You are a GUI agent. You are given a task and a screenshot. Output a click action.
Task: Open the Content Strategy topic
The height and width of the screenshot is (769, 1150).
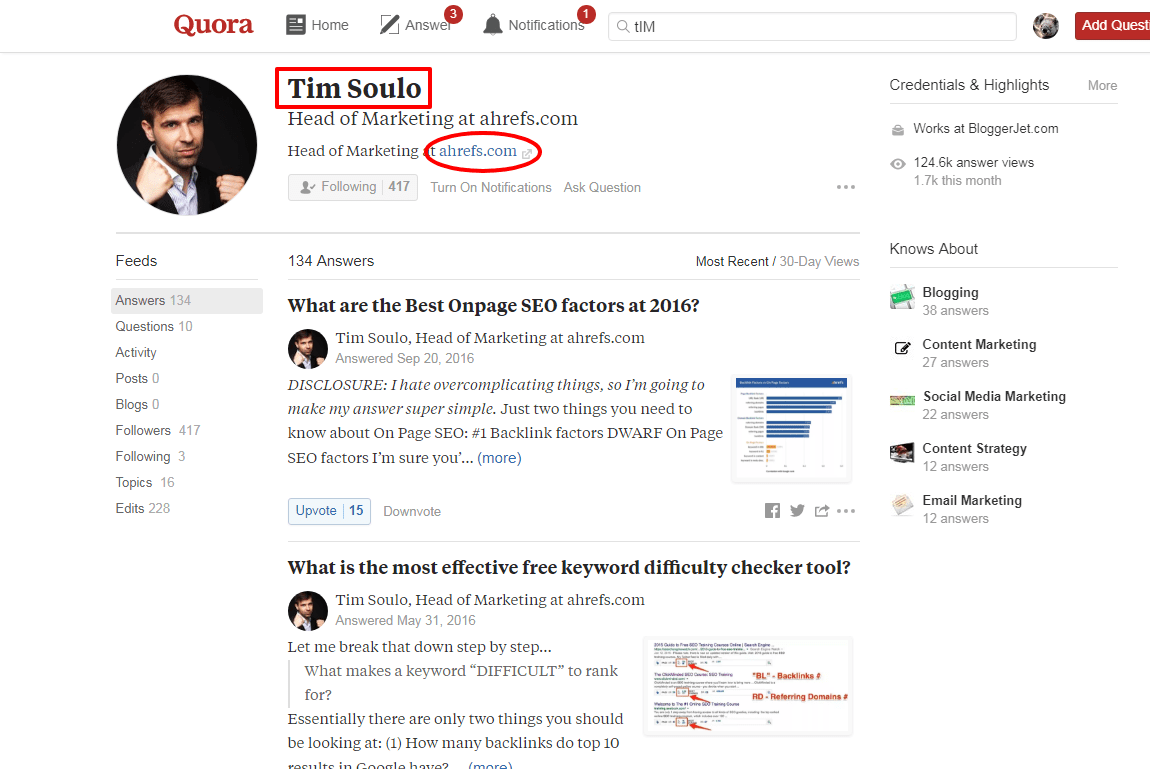click(975, 449)
